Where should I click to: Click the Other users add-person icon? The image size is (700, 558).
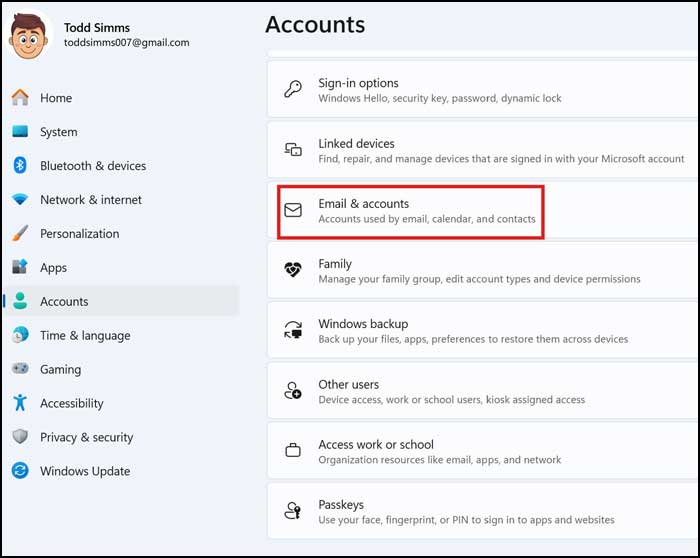pyautogui.click(x=293, y=391)
